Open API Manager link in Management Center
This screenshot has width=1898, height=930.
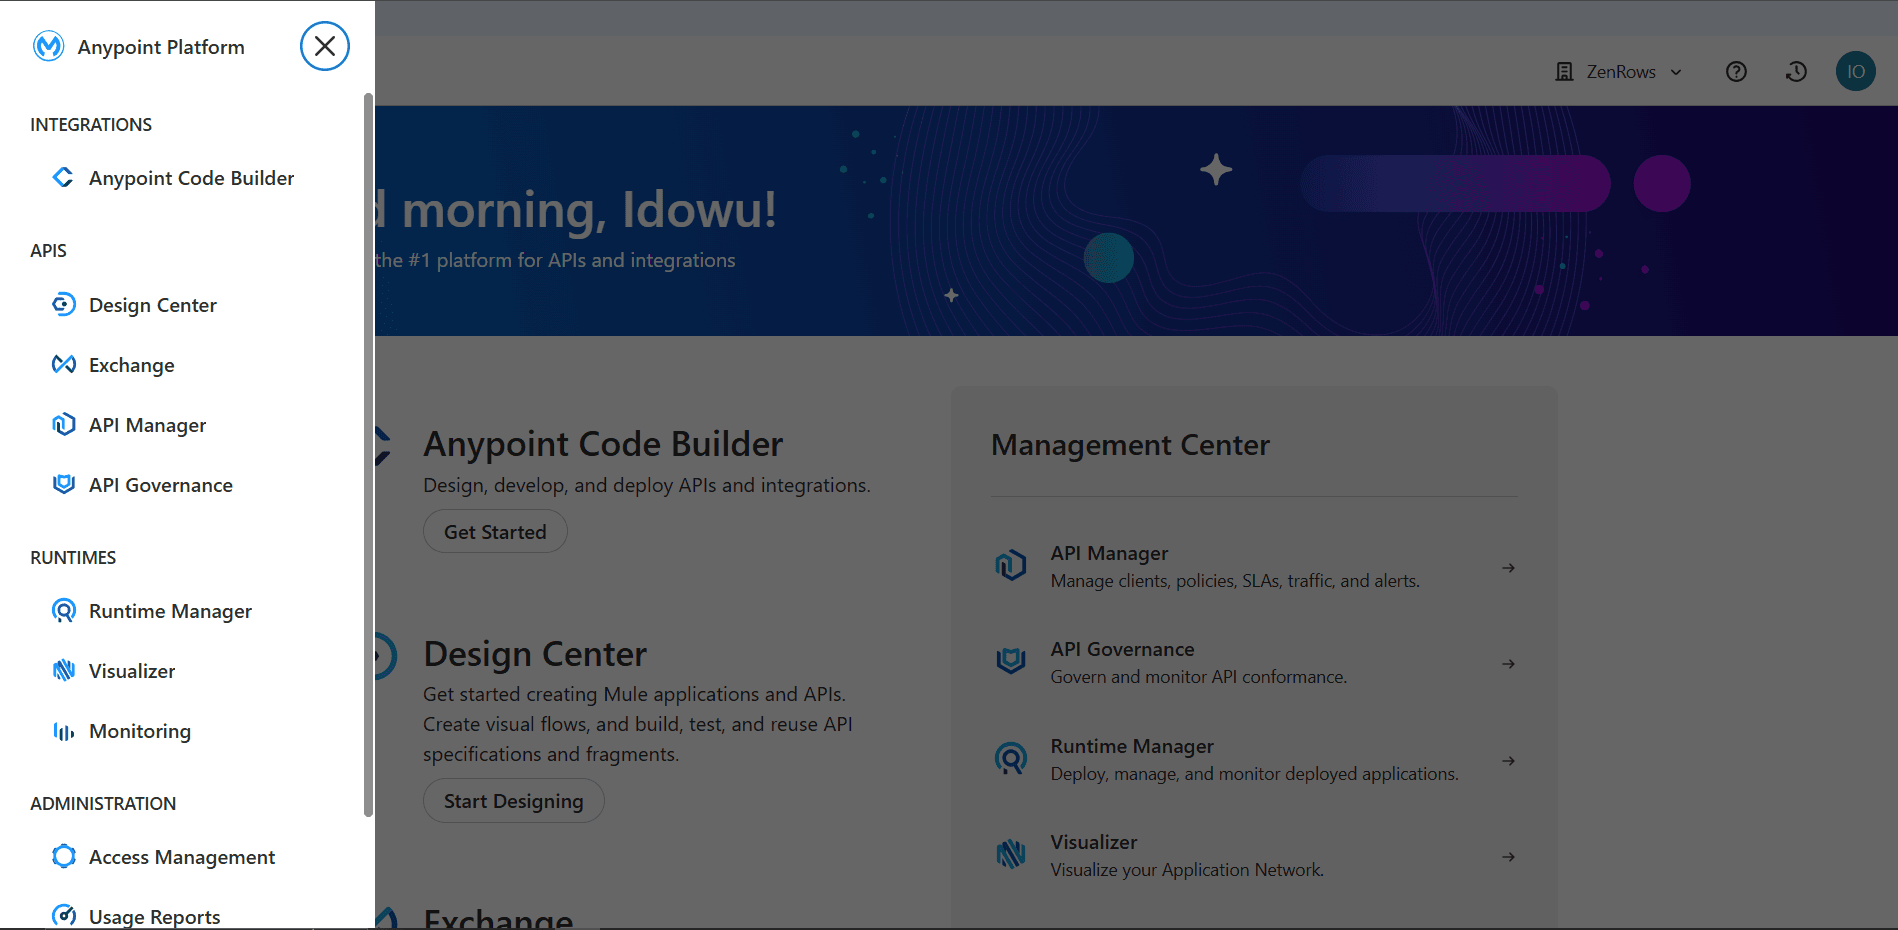coord(1109,553)
